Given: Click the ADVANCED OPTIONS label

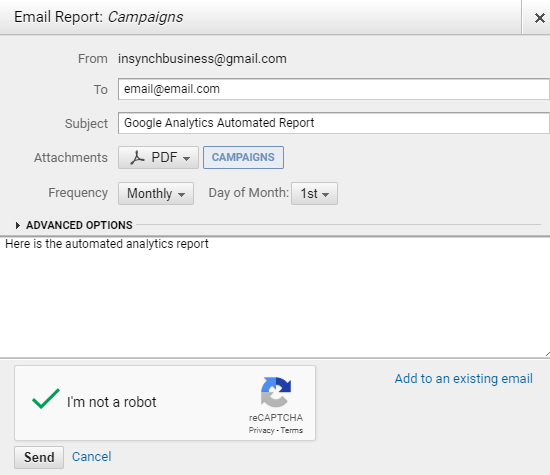Looking at the screenshot, I should [x=79, y=225].
